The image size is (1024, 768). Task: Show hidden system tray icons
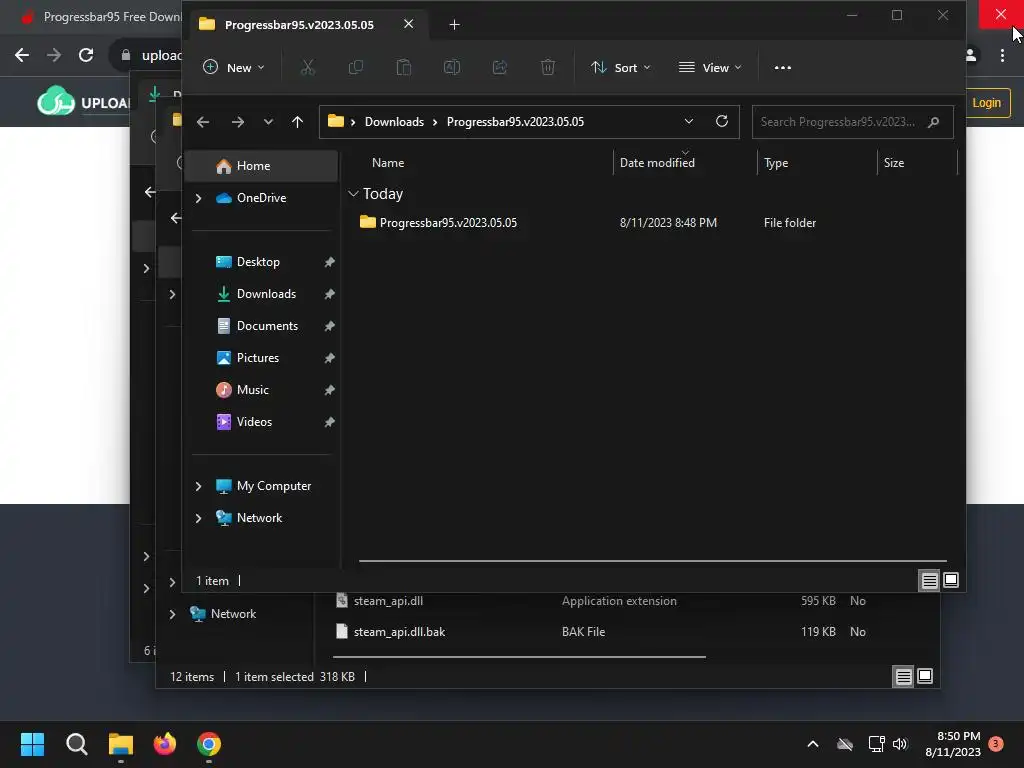[813, 744]
